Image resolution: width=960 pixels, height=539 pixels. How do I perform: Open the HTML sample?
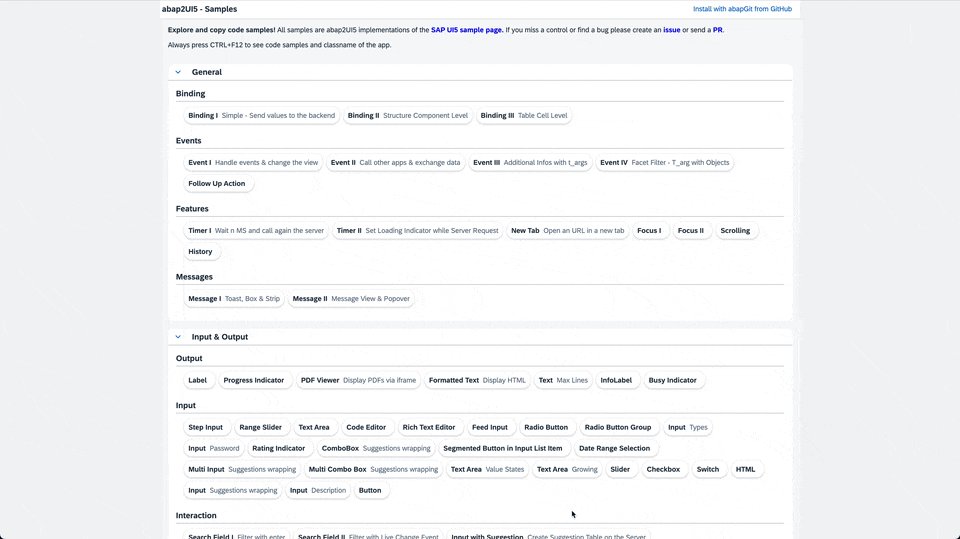(x=745, y=469)
